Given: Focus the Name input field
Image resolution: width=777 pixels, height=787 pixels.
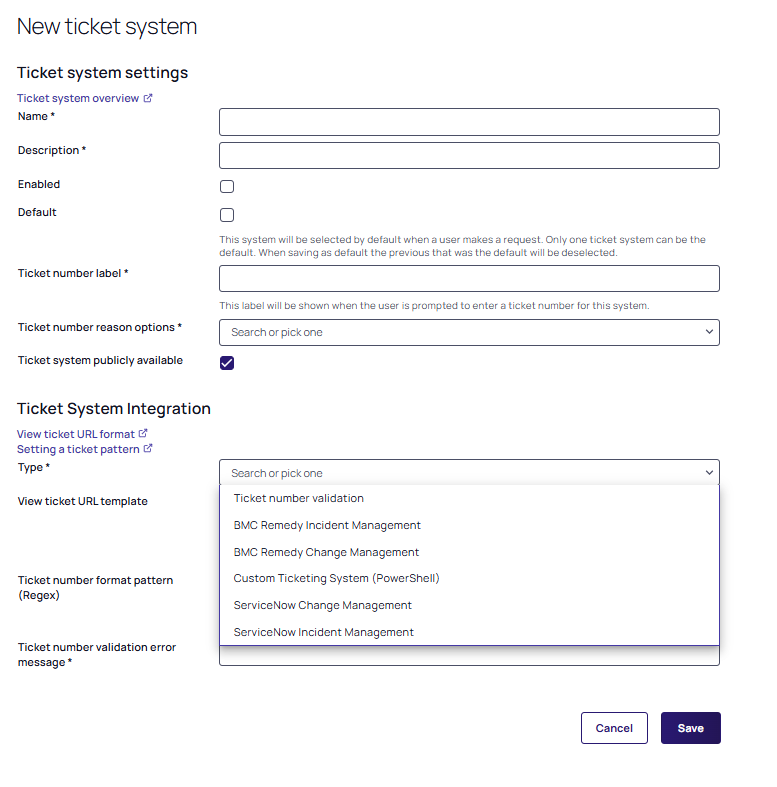Looking at the screenshot, I should (x=469, y=122).
